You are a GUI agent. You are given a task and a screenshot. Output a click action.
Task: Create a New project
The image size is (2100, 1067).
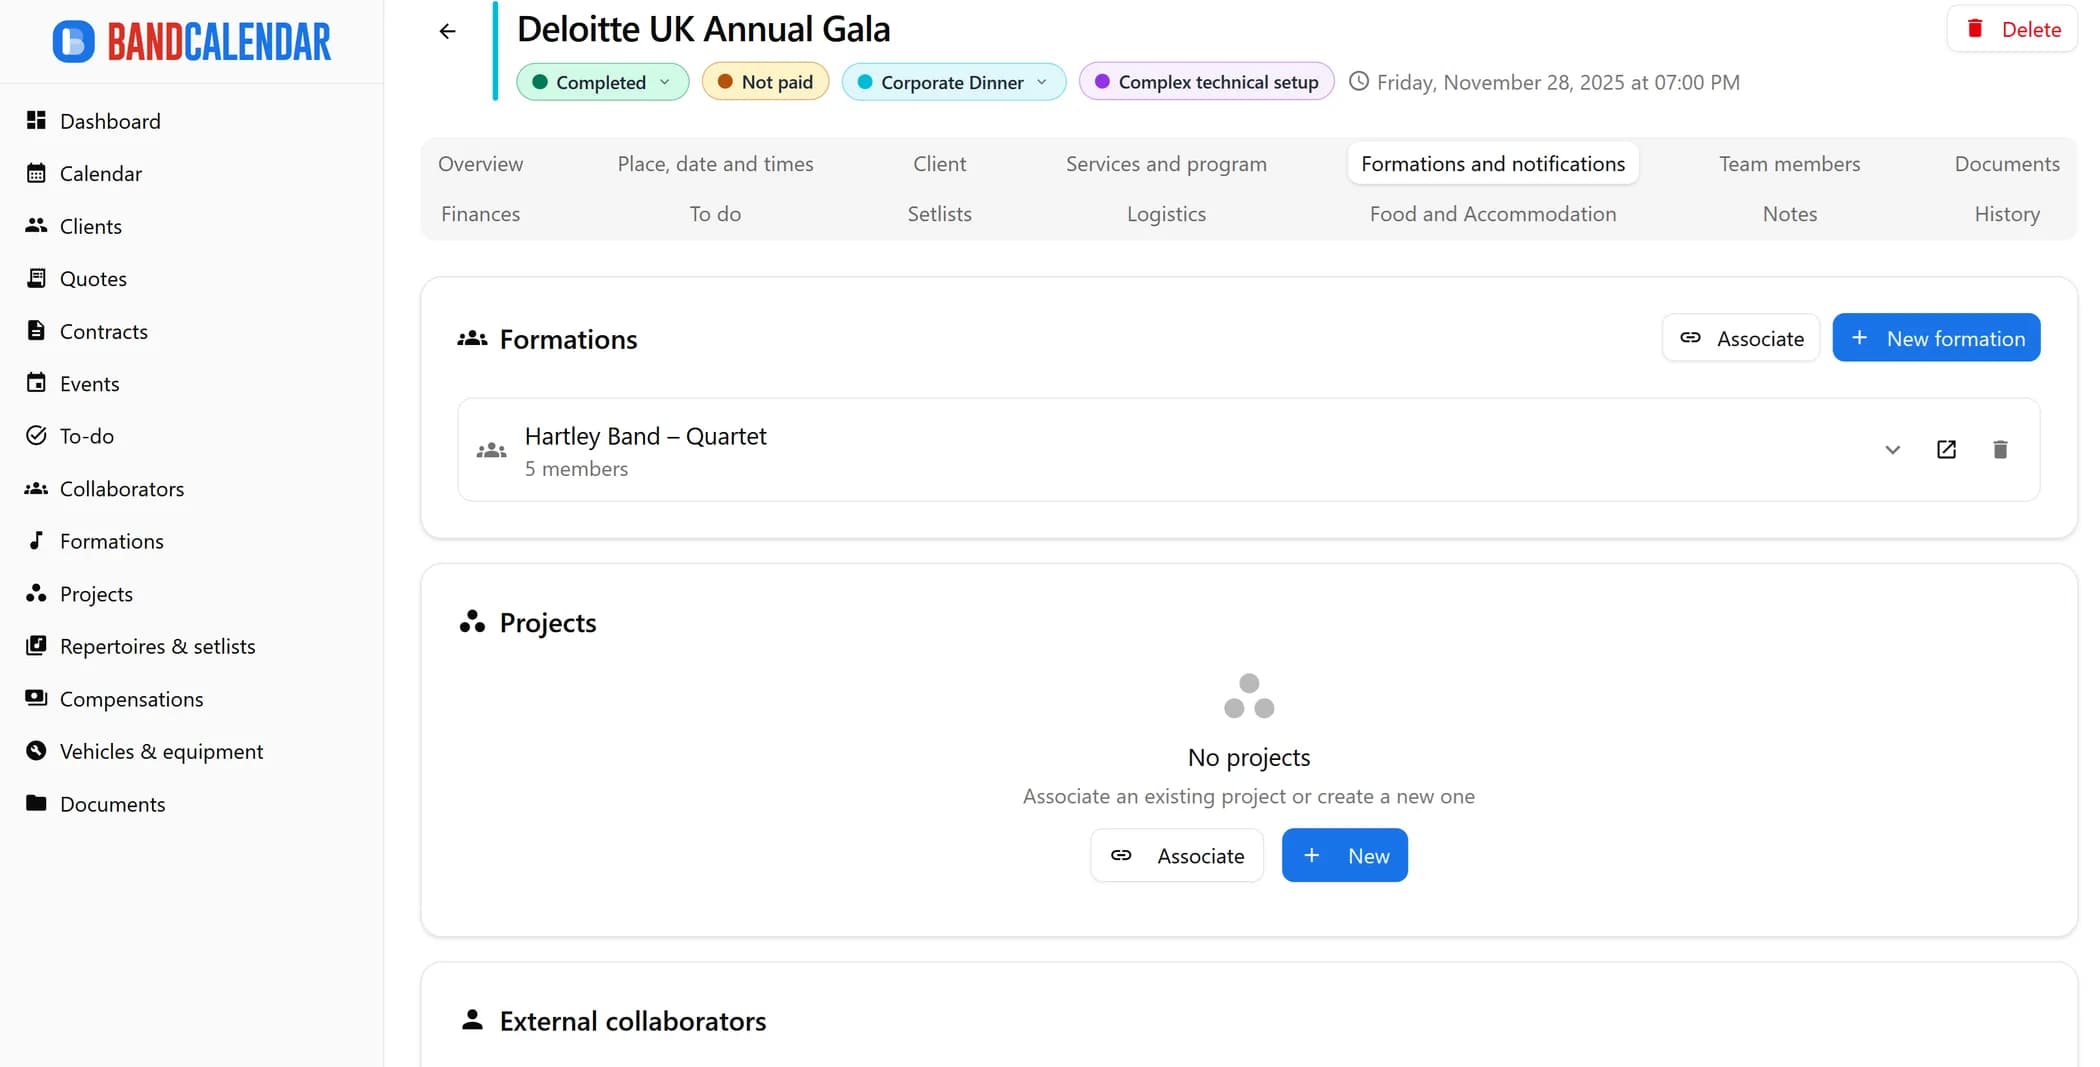click(x=1345, y=855)
